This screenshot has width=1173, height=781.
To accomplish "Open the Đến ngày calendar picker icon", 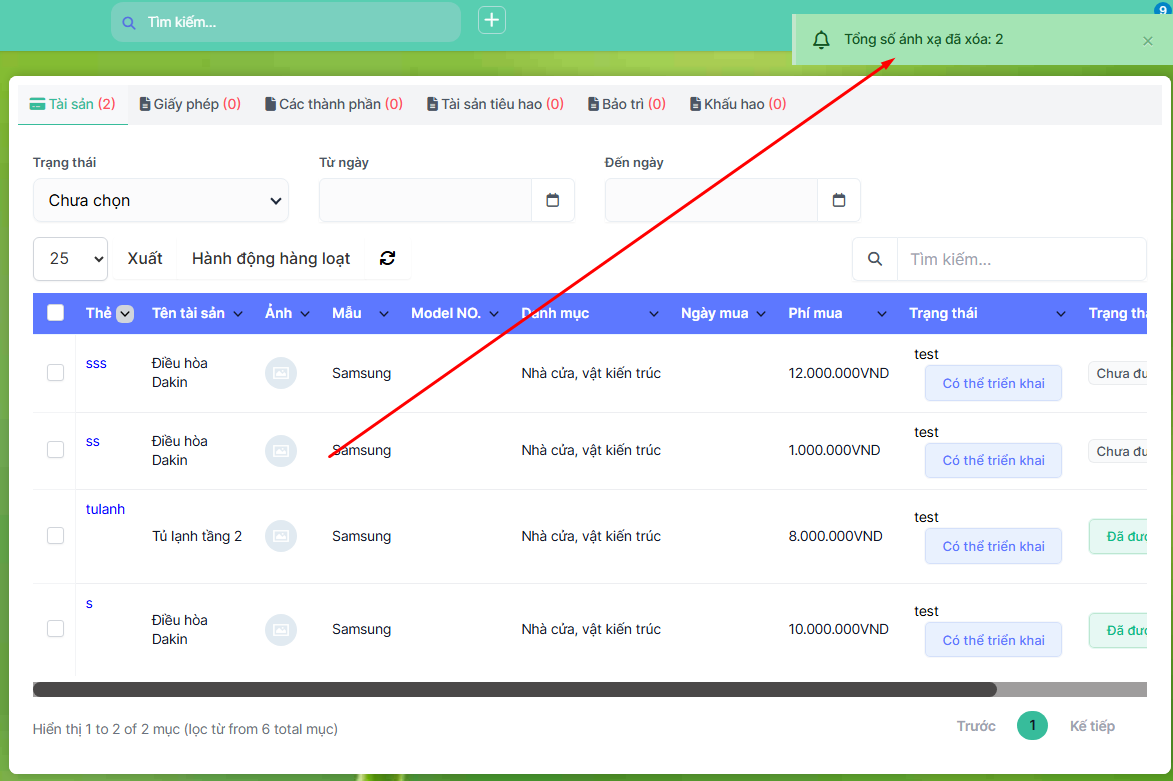I will tap(839, 200).
